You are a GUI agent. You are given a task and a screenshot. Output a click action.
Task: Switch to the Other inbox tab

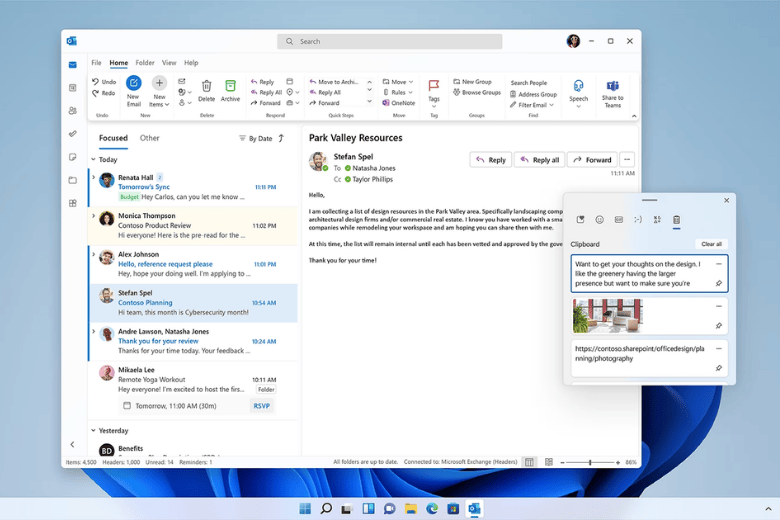pyautogui.click(x=149, y=138)
